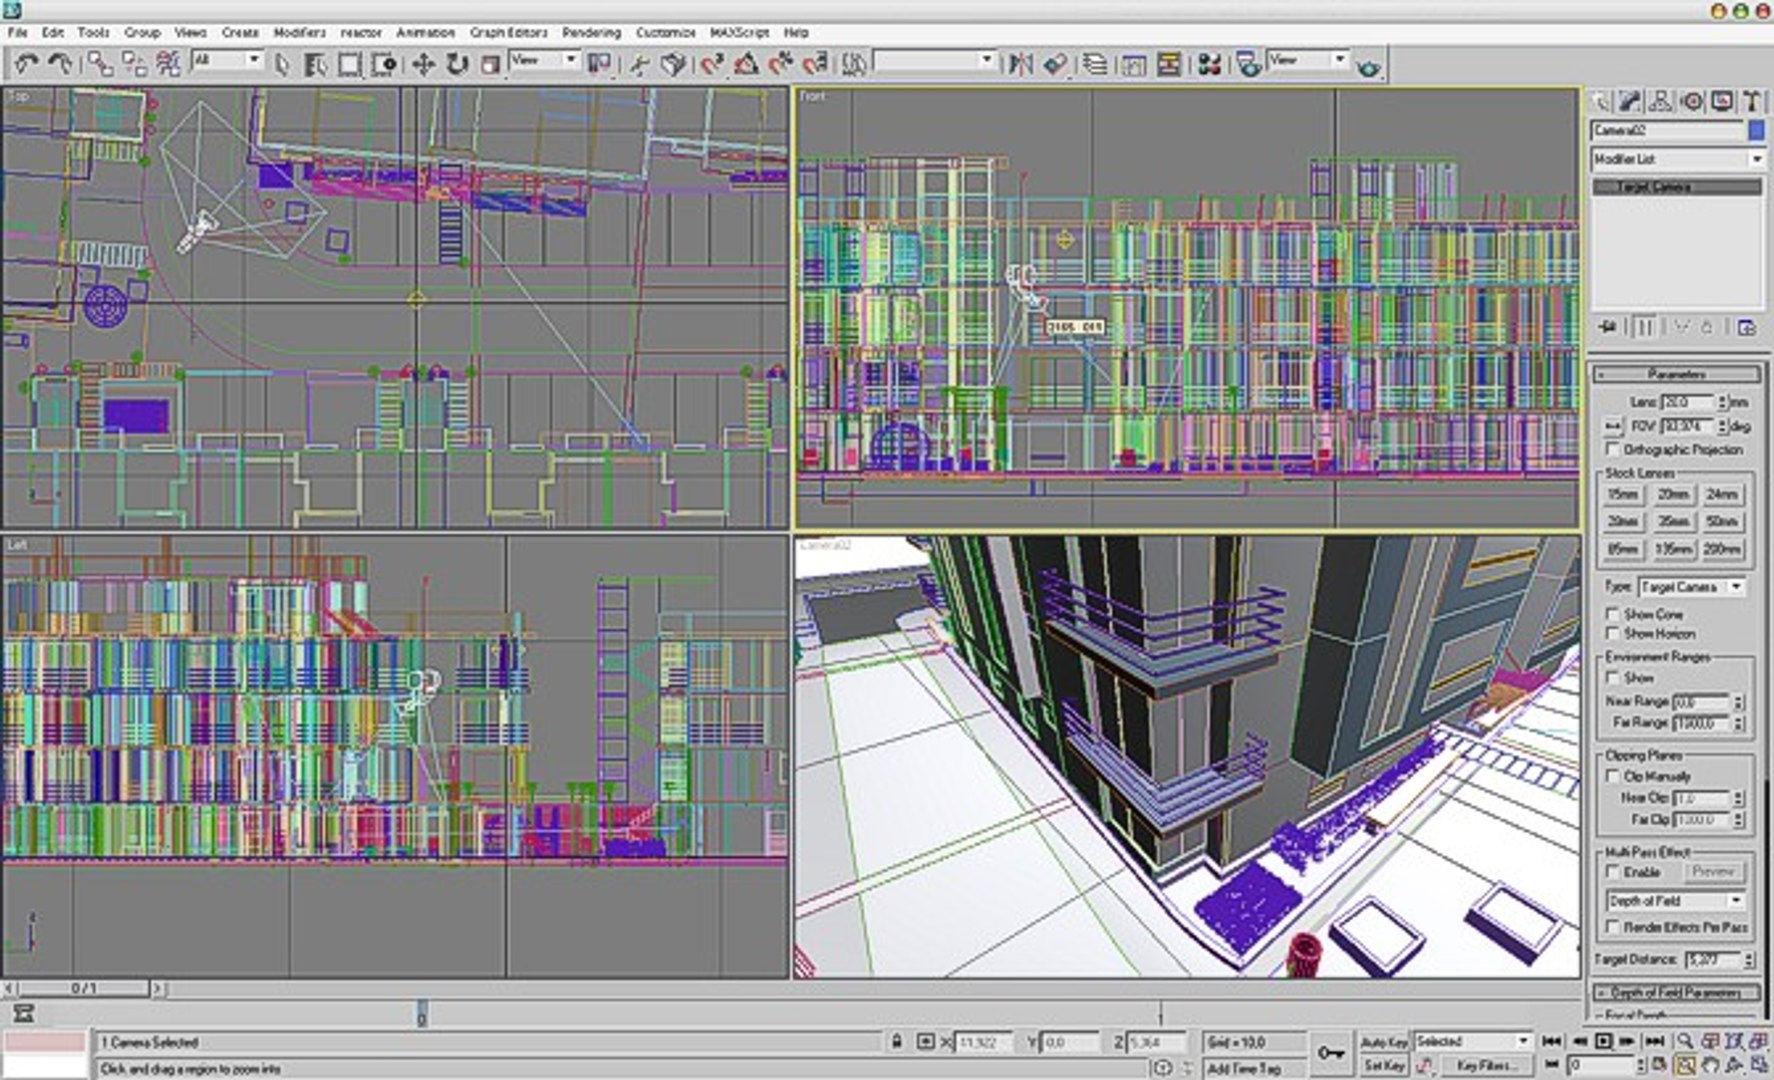Click the Auto Key button
Screen dimensions: 1774x1080
coord(1383,1042)
